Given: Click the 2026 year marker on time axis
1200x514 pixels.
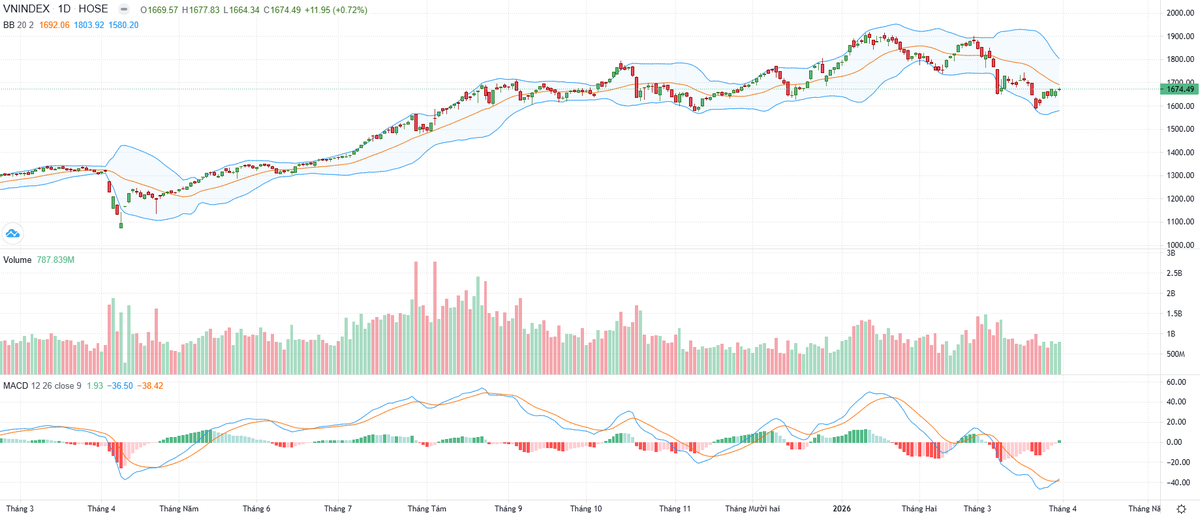Looking at the screenshot, I should [x=844, y=509].
